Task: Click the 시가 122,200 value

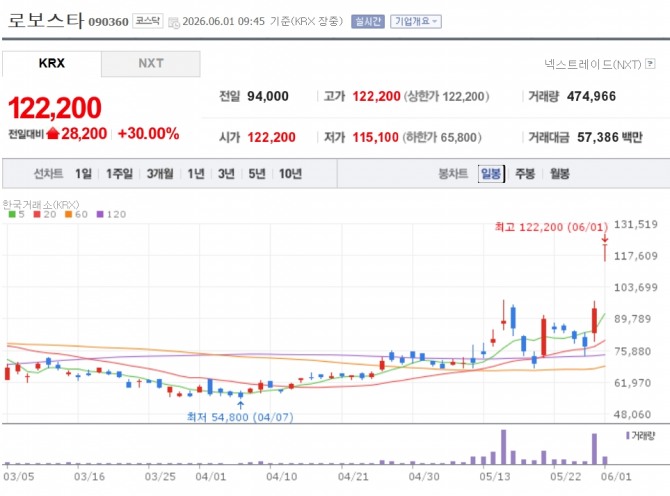Action: [271, 137]
